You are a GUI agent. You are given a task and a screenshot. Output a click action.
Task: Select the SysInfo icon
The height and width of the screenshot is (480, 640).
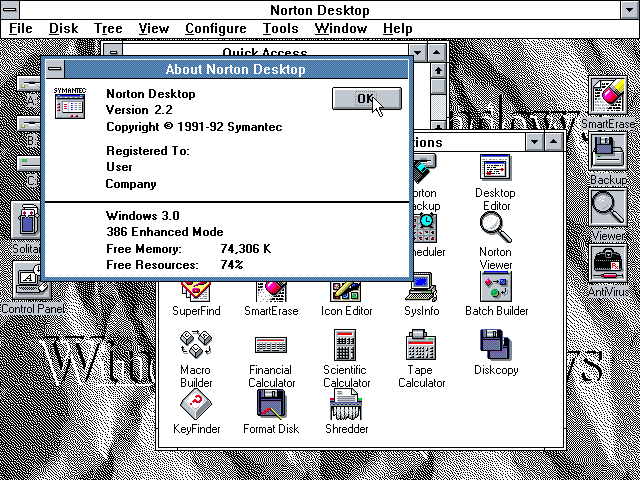[x=421, y=296]
